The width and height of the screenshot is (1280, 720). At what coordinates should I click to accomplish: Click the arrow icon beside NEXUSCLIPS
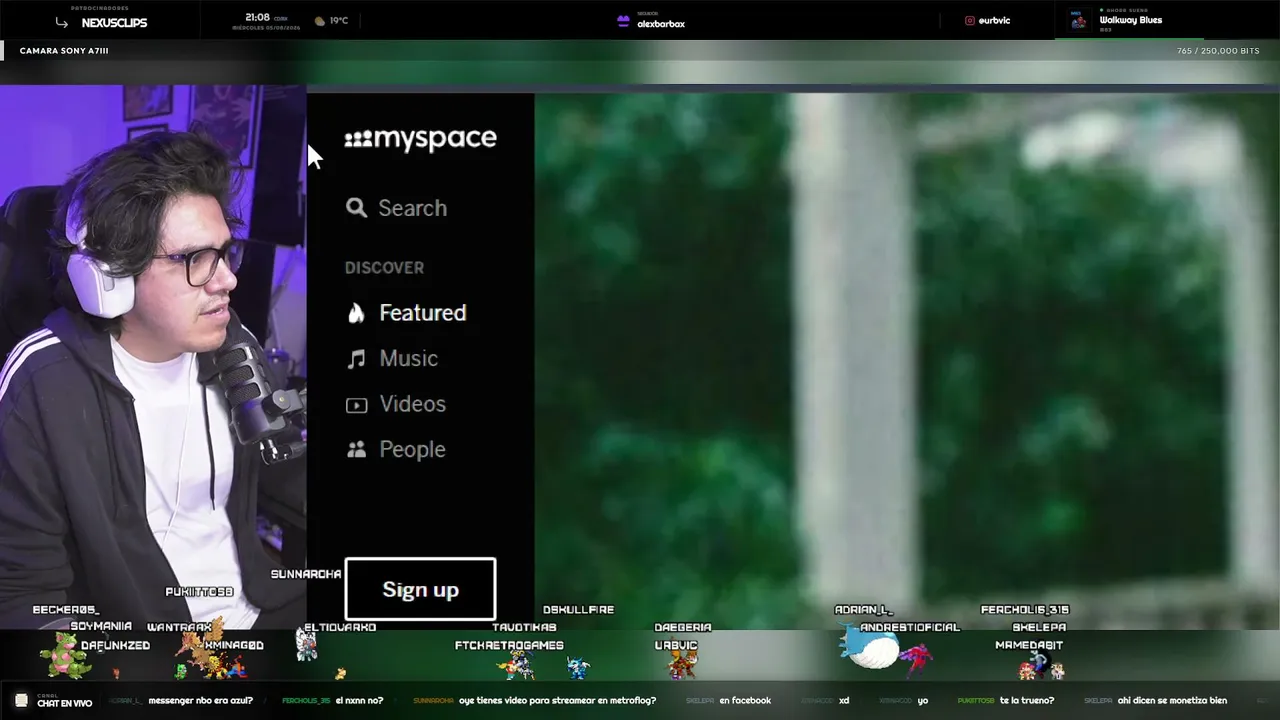pyautogui.click(x=62, y=22)
